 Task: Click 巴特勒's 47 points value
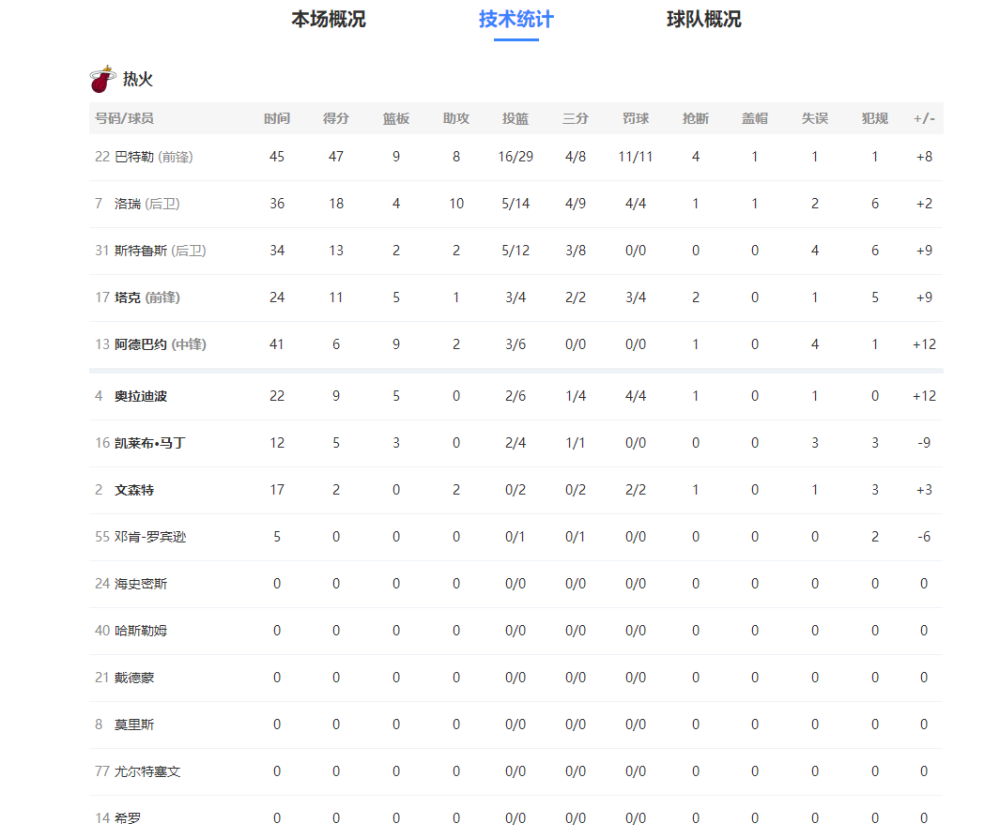pos(336,157)
